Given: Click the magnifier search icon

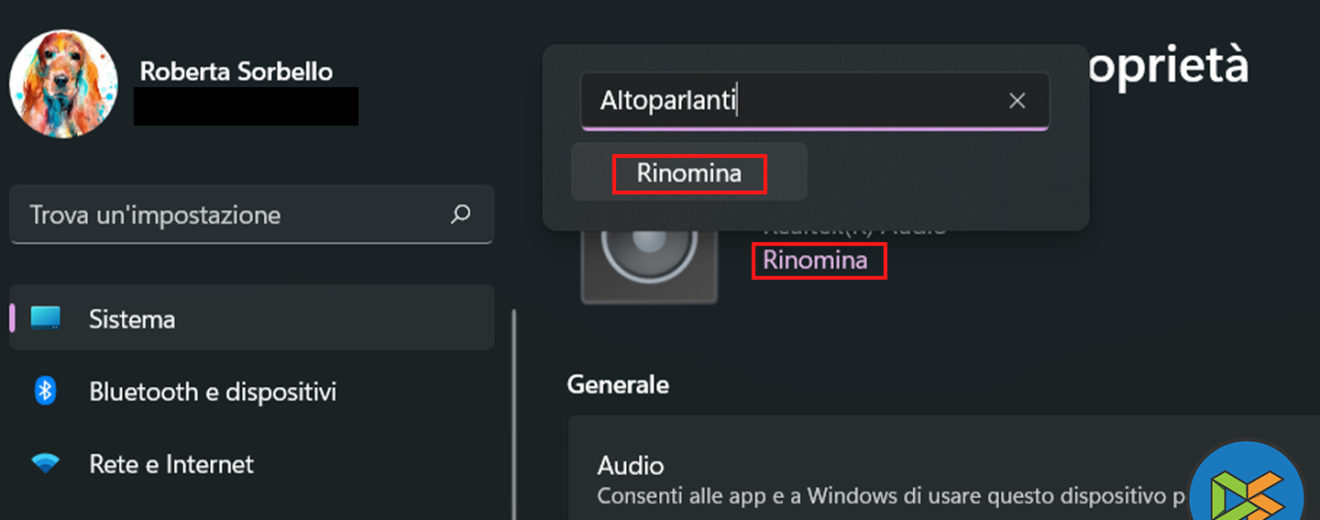Looking at the screenshot, I should (x=460, y=214).
